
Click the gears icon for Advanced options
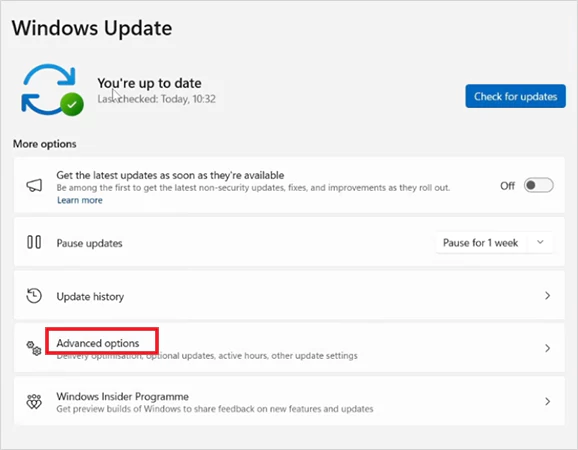[34, 348]
